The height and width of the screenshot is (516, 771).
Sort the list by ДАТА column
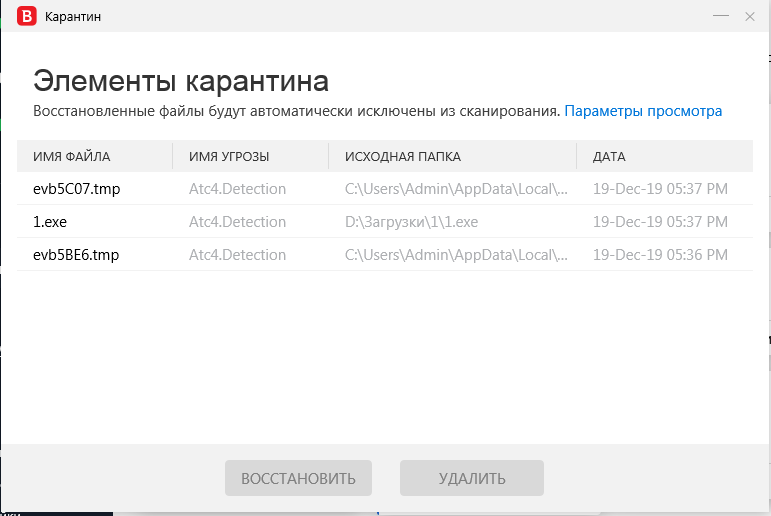(x=609, y=156)
